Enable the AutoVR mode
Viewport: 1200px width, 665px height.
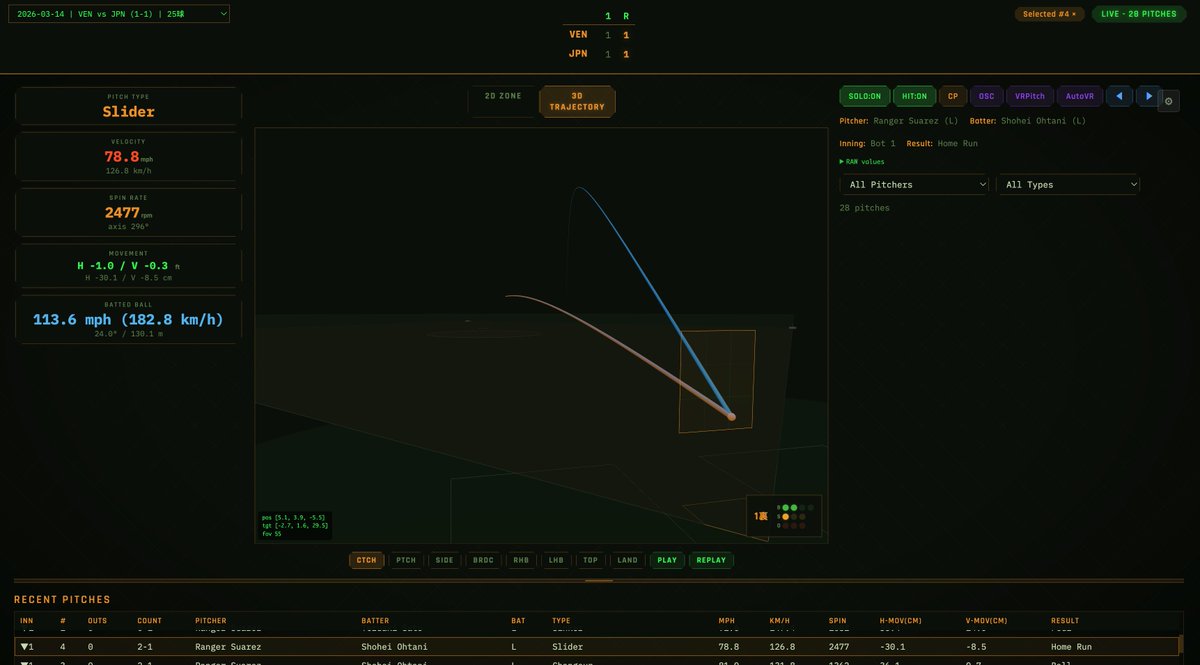(1080, 96)
